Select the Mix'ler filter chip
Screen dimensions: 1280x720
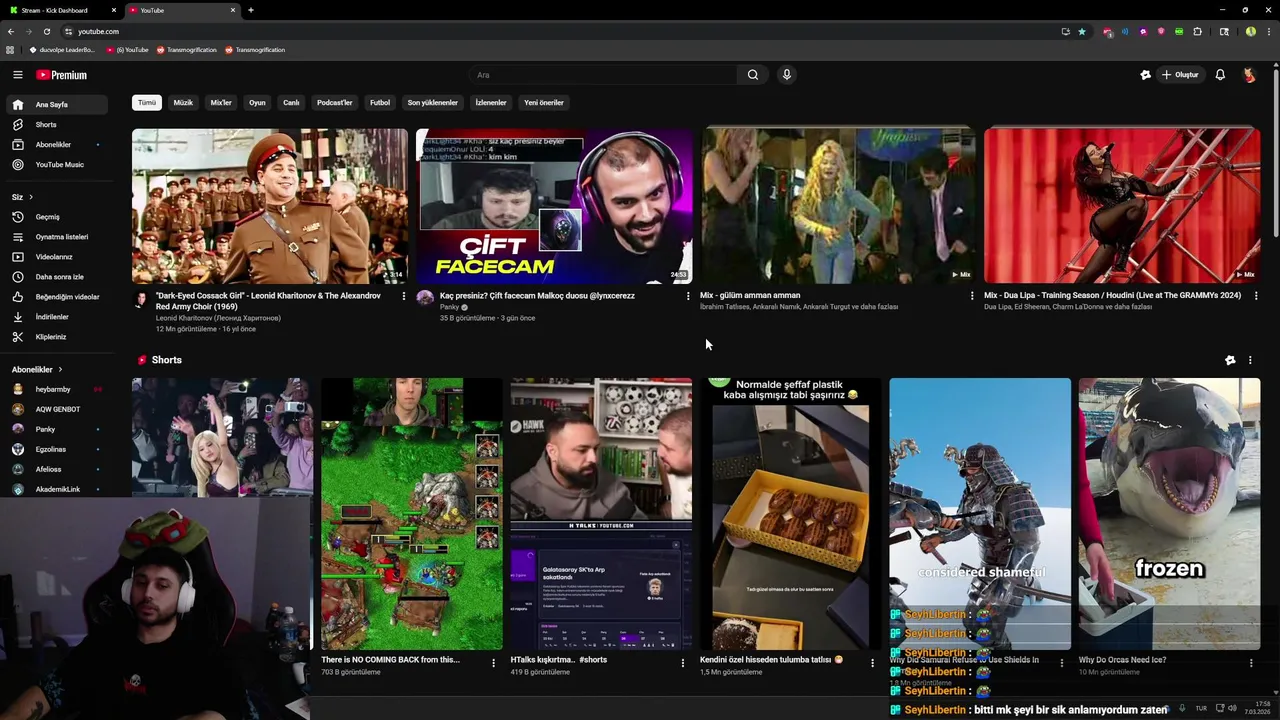point(221,103)
